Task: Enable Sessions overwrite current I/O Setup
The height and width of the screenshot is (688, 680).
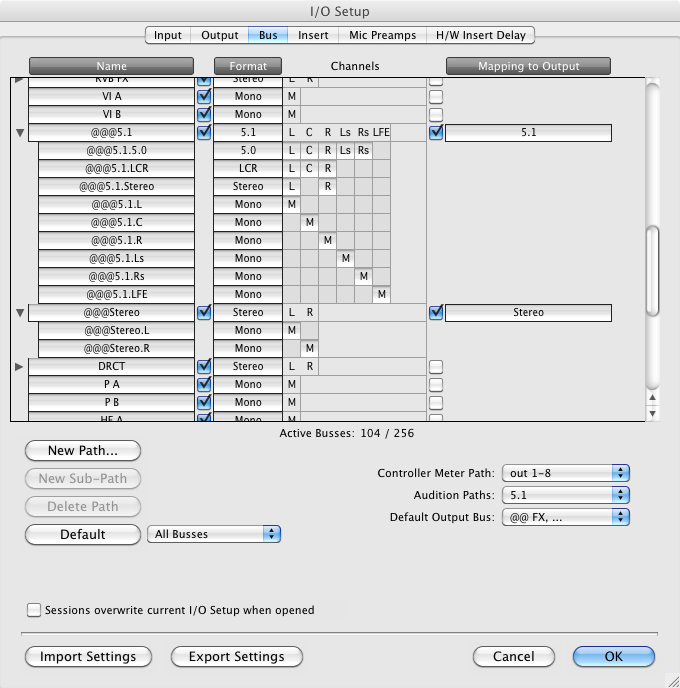Action: (x=35, y=610)
